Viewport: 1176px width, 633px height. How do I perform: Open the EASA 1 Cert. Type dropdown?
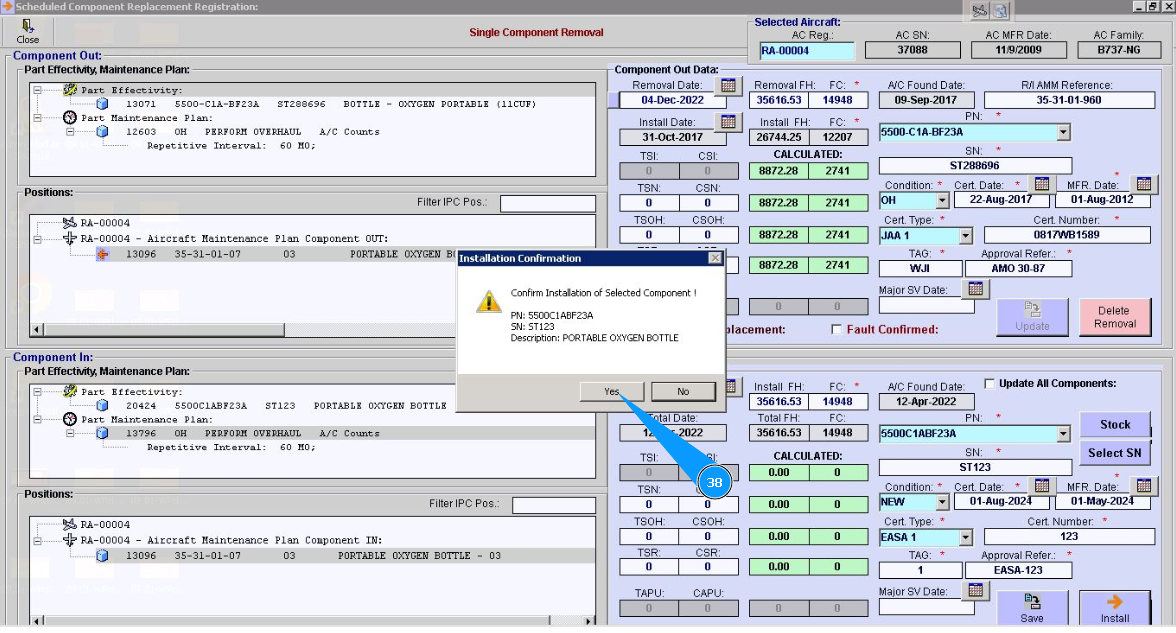[x=965, y=538]
